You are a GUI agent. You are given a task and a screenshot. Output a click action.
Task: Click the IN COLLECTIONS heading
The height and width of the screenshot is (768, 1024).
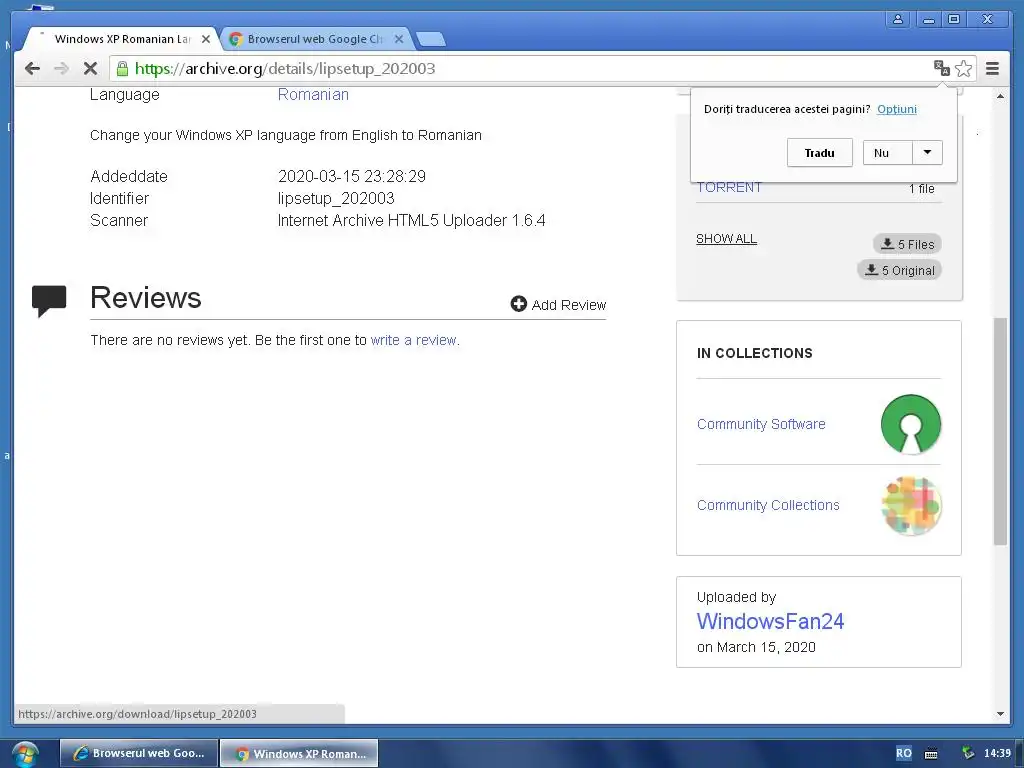(x=754, y=353)
